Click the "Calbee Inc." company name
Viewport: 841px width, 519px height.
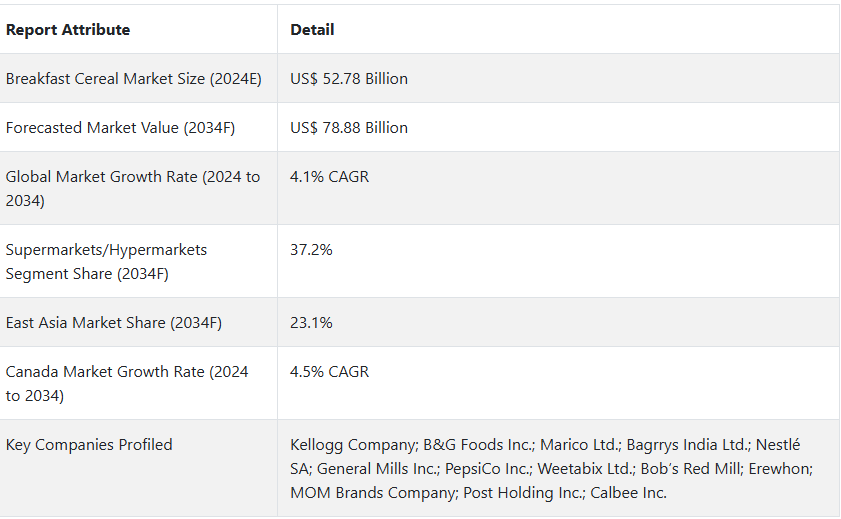click(x=628, y=493)
